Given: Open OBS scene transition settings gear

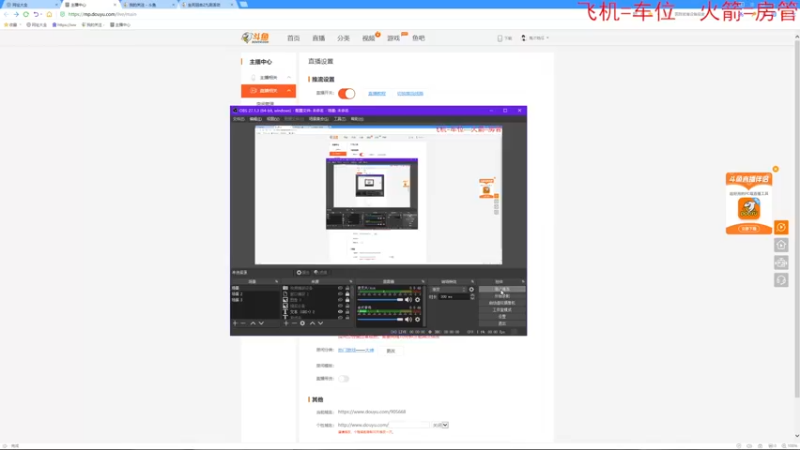Looking at the screenshot, I should (471, 289).
